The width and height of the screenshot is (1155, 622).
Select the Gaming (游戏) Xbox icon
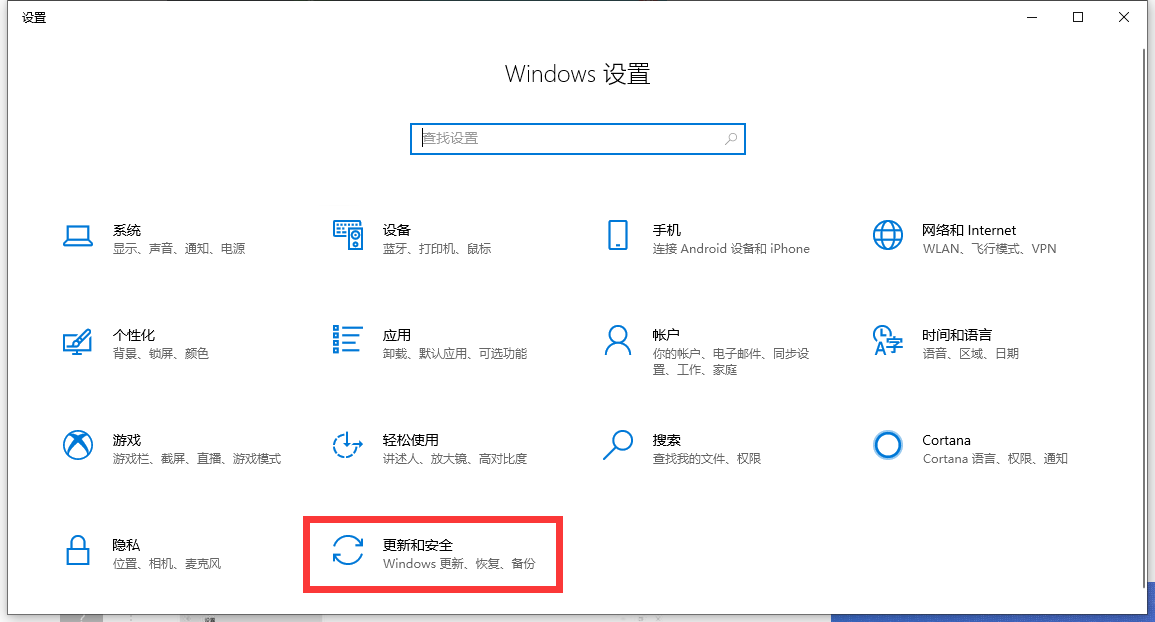(78, 445)
